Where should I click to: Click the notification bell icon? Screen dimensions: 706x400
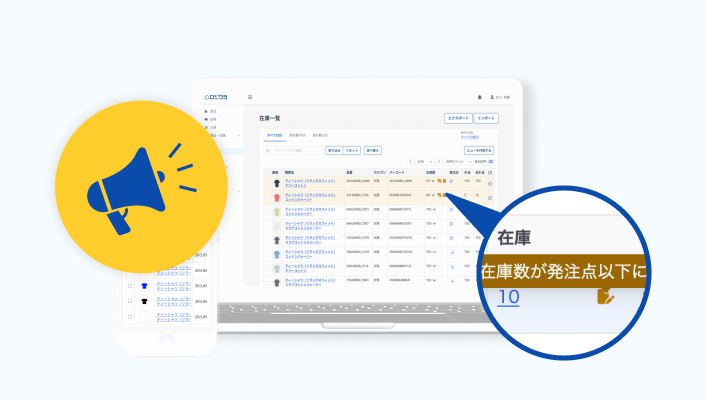pos(479,97)
